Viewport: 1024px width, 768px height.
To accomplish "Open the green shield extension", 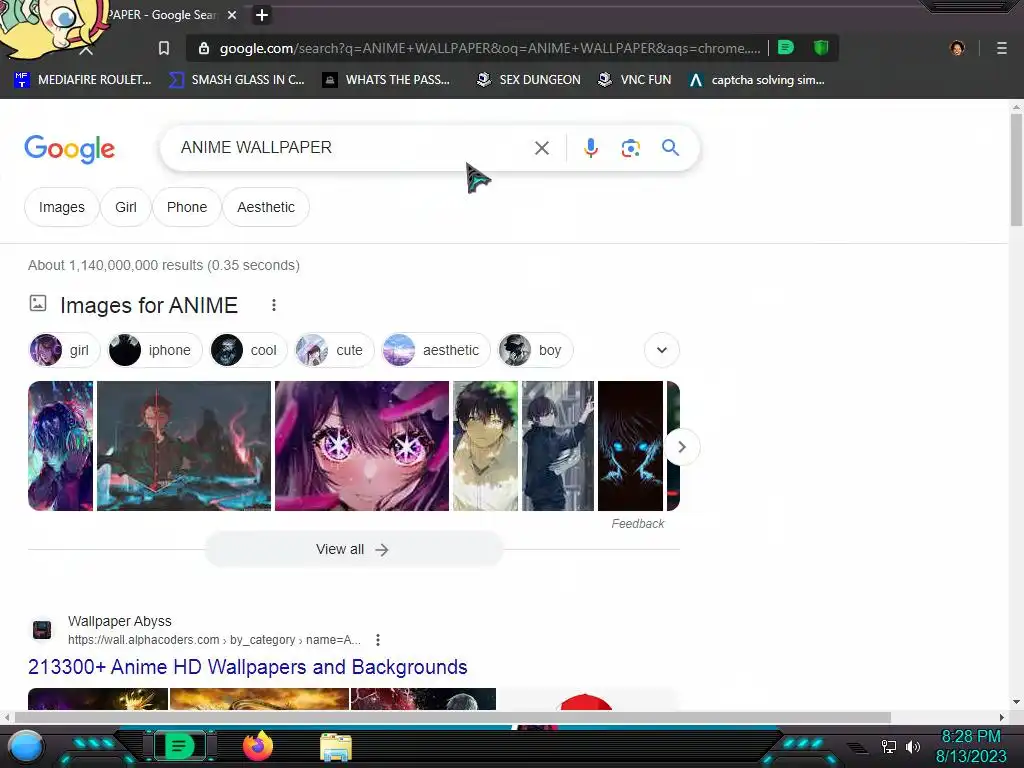I will coord(821,48).
